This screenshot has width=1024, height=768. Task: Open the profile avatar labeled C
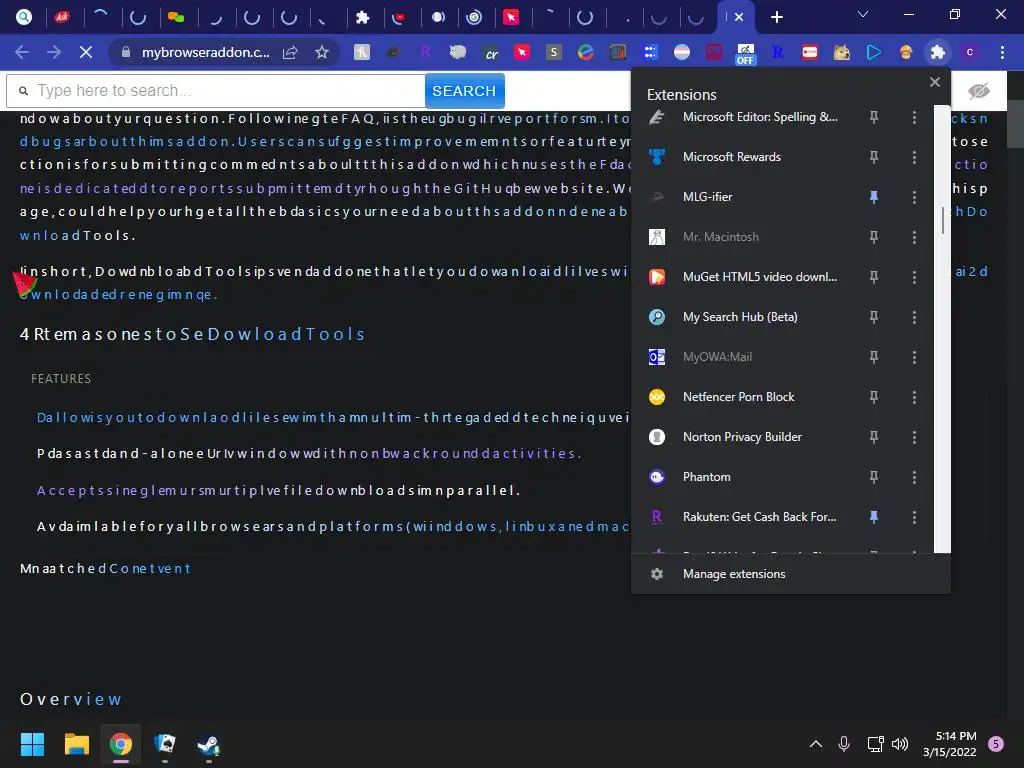(970, 52)
